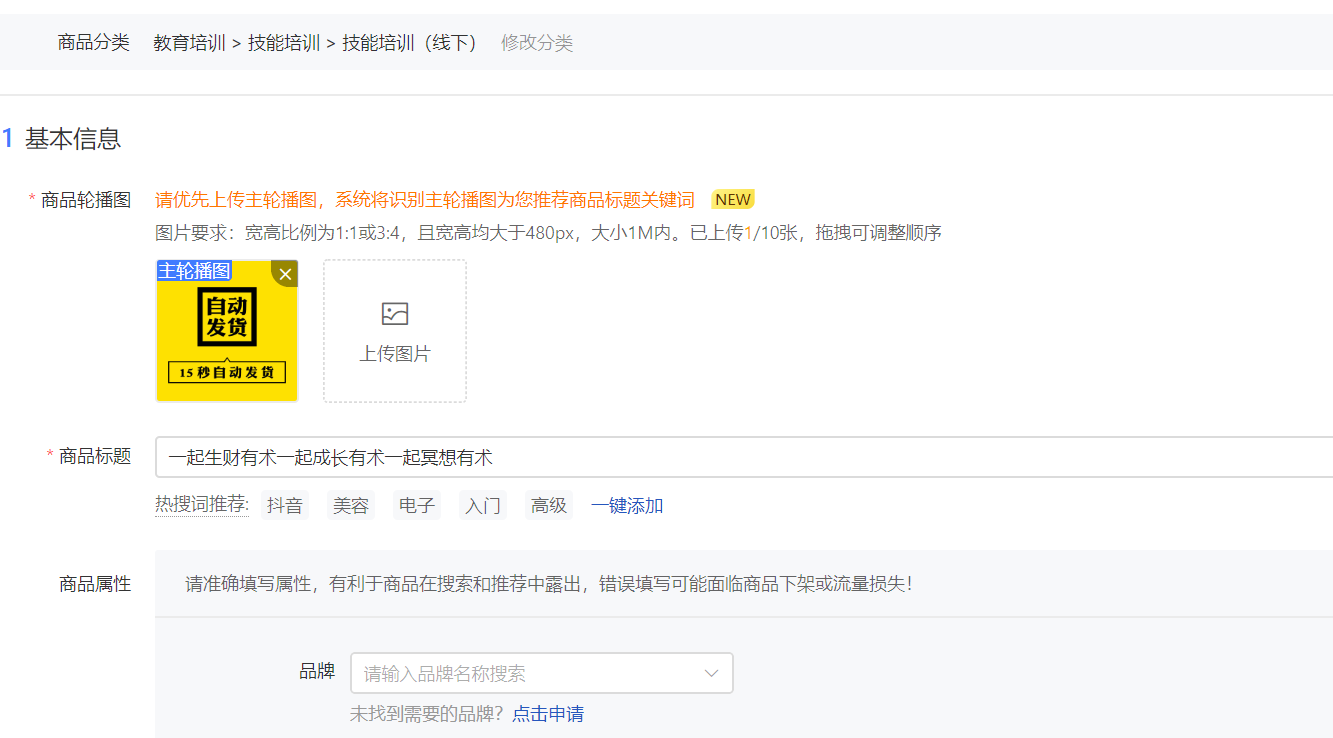Click the attribute accuracy notice text
Image resolution: width=1333 pixels, height=738 pixels.
(549, 583)
